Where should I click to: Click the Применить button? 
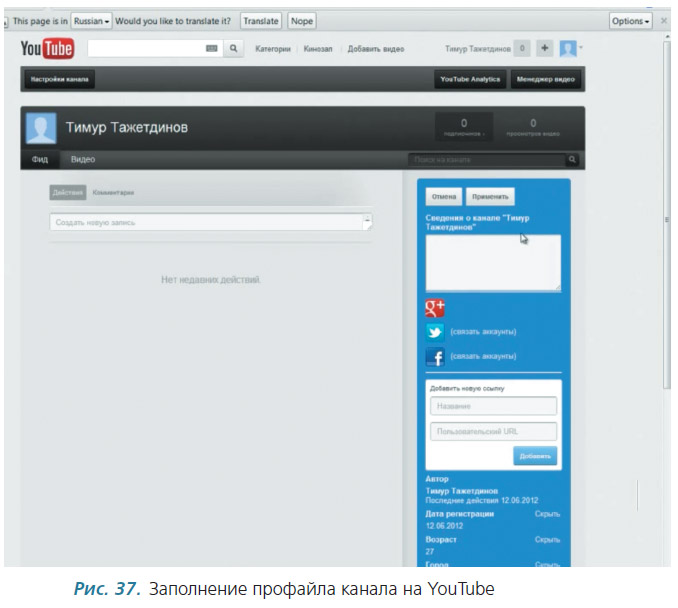tap(490, 197)
